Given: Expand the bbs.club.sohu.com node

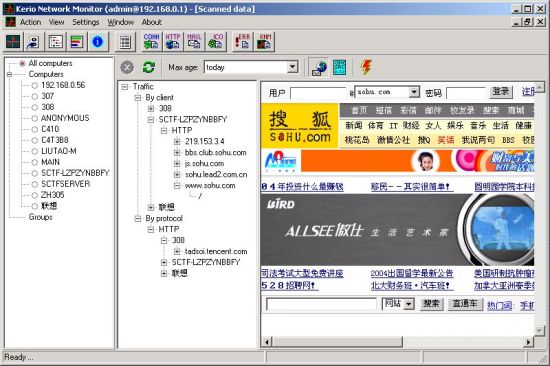Looking at the screenshot, I should click(177, 153).
